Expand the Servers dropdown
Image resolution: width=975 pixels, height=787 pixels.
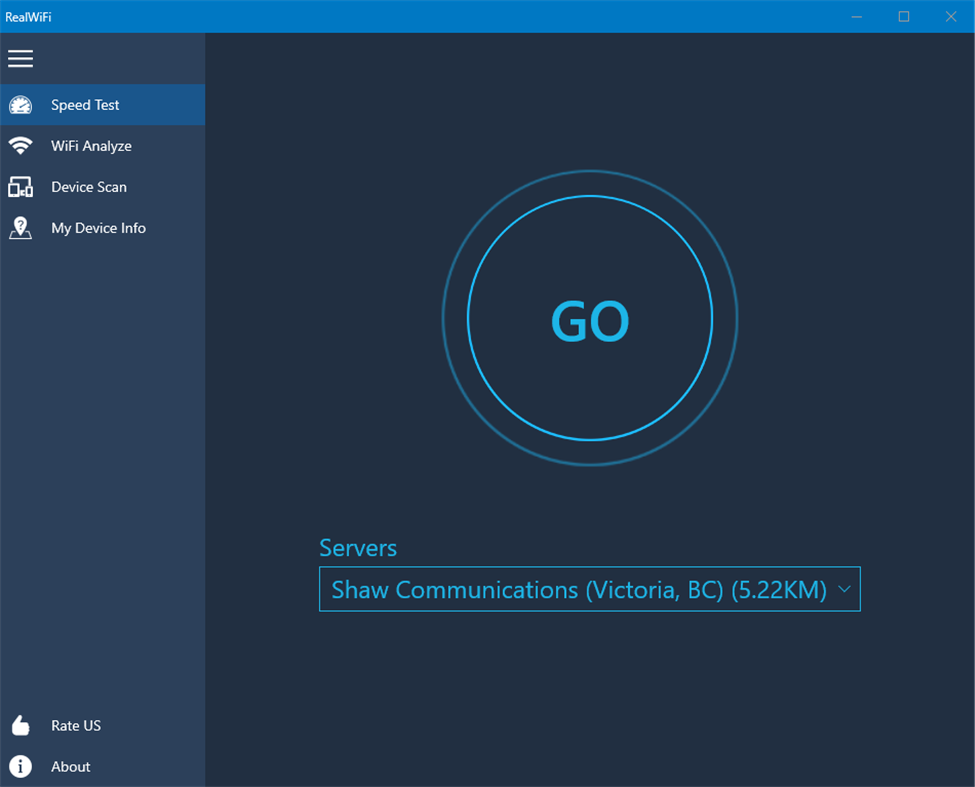click(x=589, y=589)
